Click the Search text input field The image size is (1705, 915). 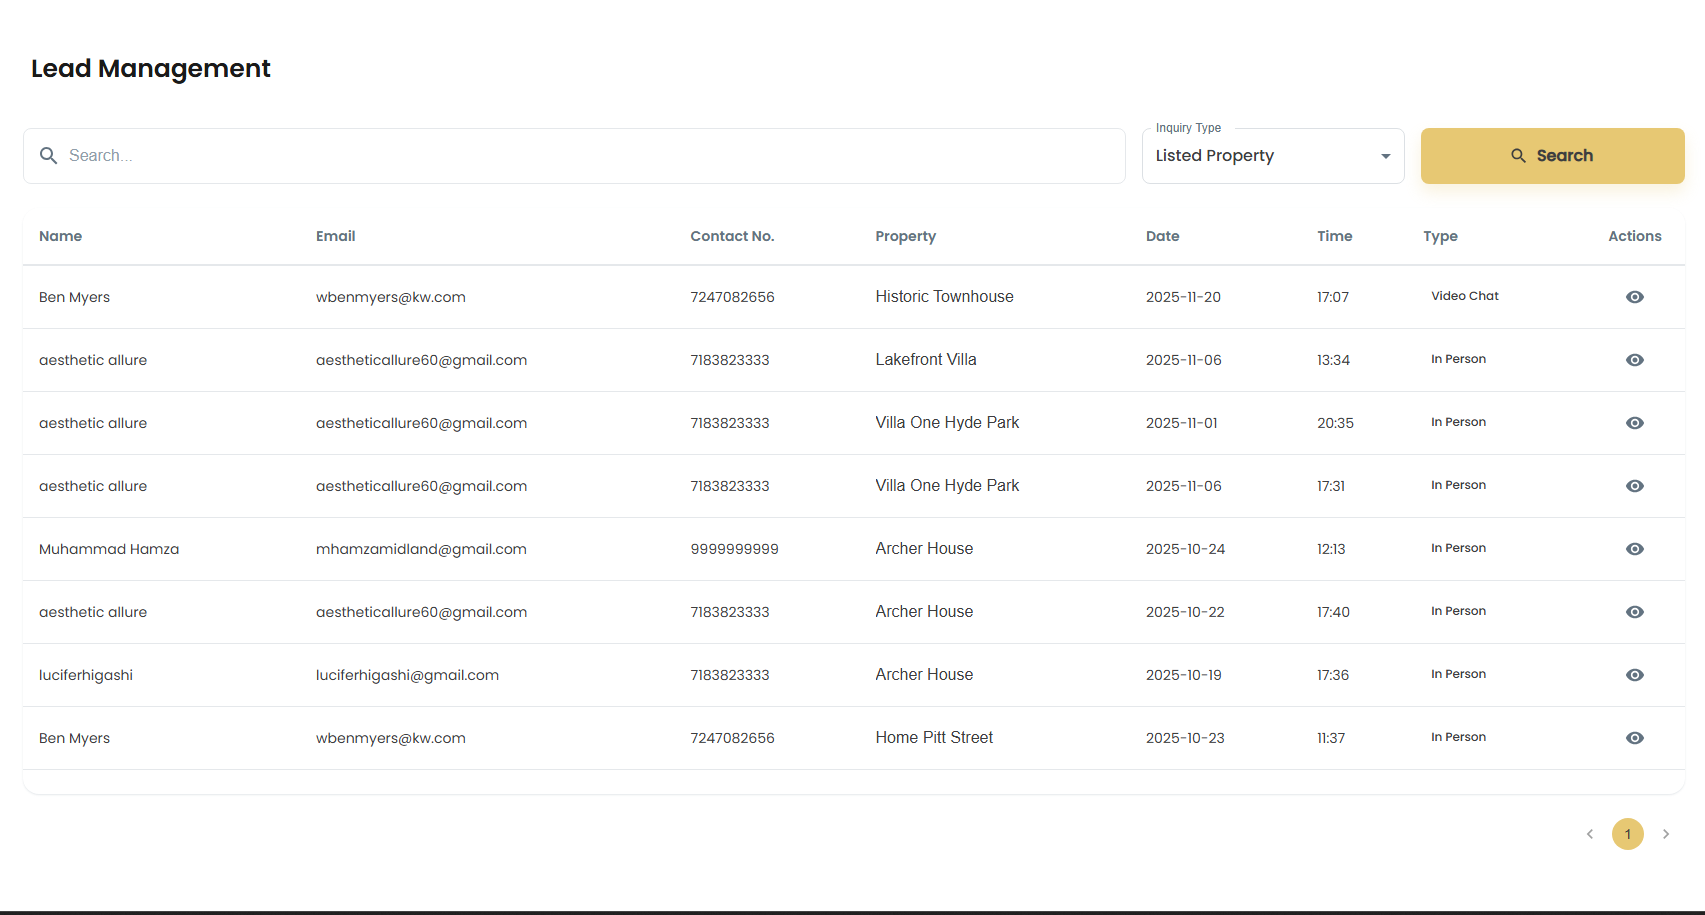click(590, 156)
